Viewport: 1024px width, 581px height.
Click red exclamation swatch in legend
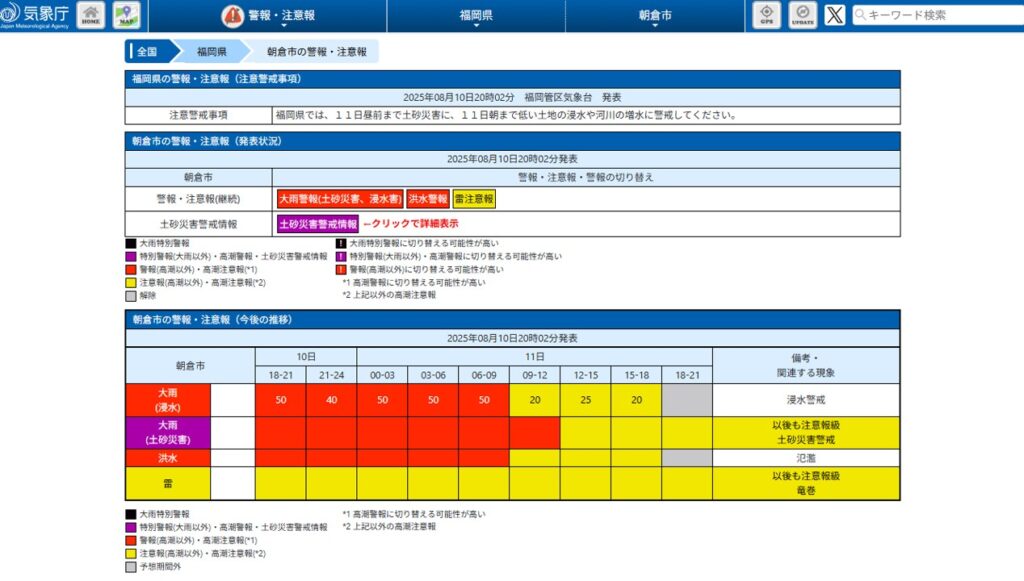341,270
